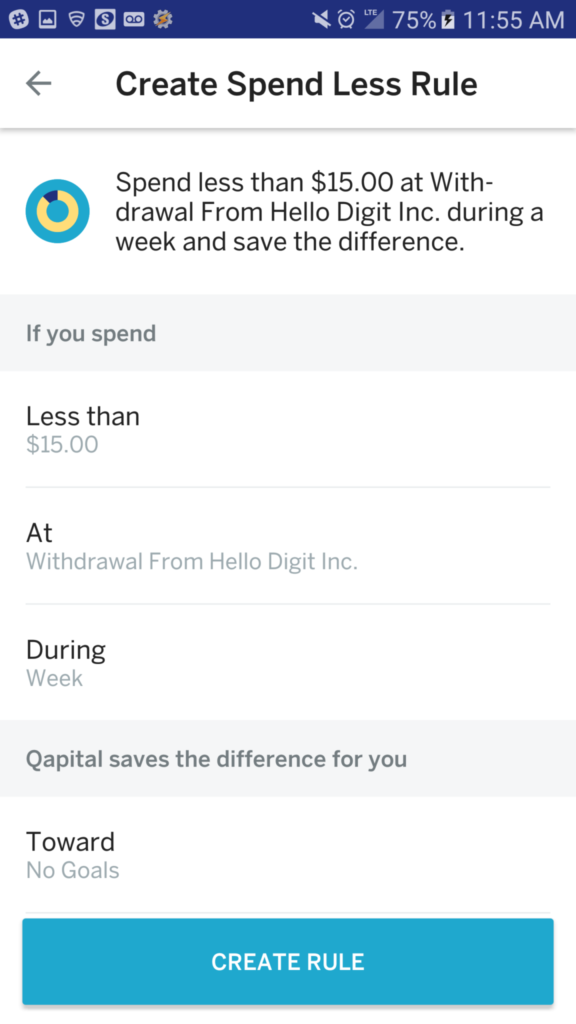576x1024 pixels.
Task: Tap the alarm clock status icon
Action: click(346, 20)
